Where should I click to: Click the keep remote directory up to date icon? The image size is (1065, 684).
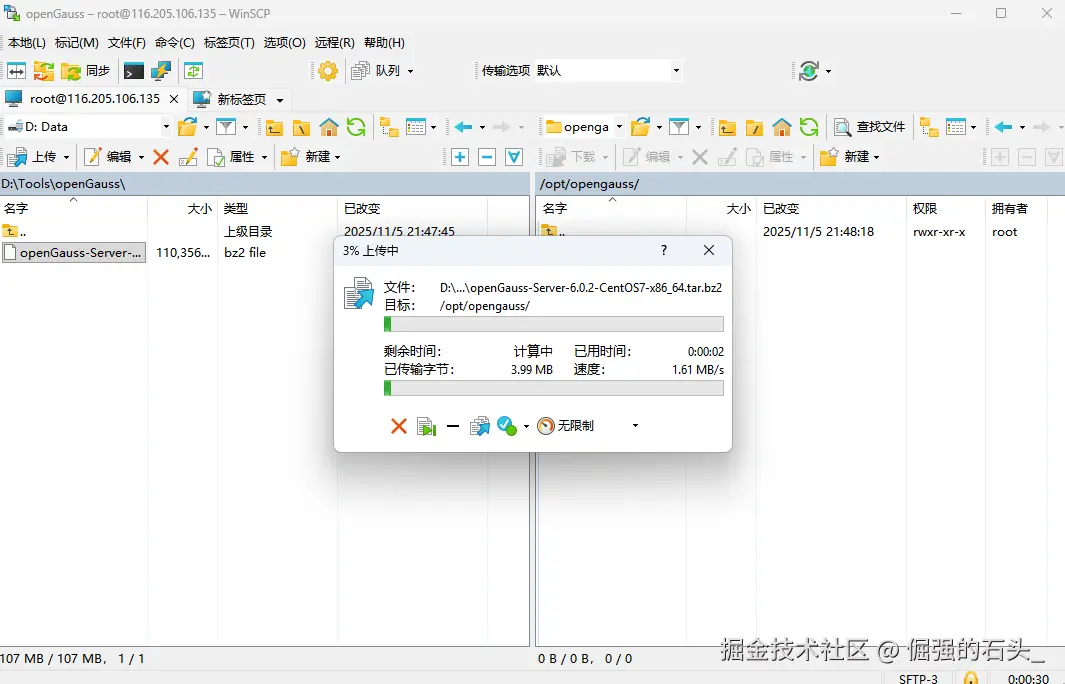coord(194,71)
